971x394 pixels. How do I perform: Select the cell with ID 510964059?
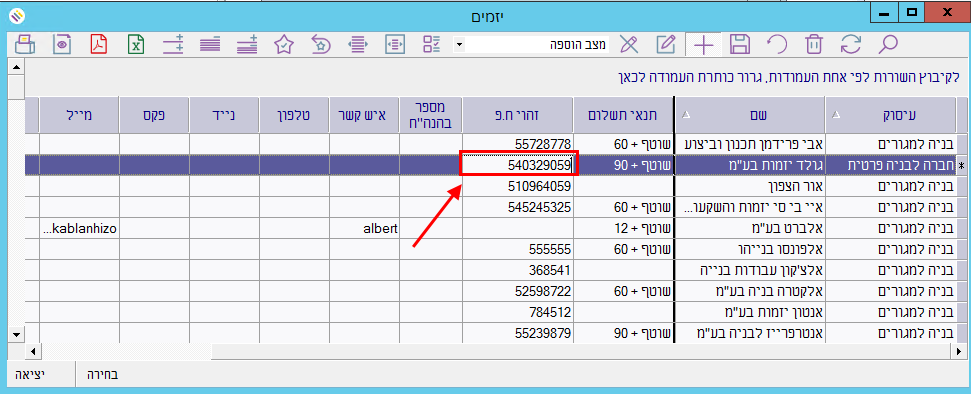pos(518,186)
